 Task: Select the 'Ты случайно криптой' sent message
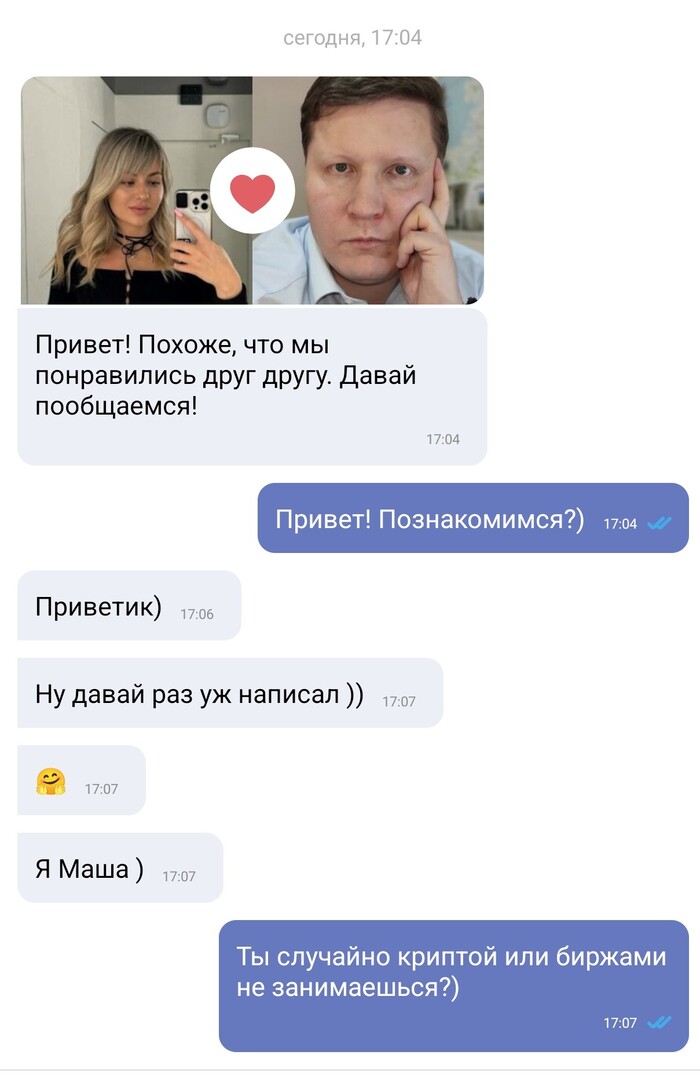pos(453,986)
